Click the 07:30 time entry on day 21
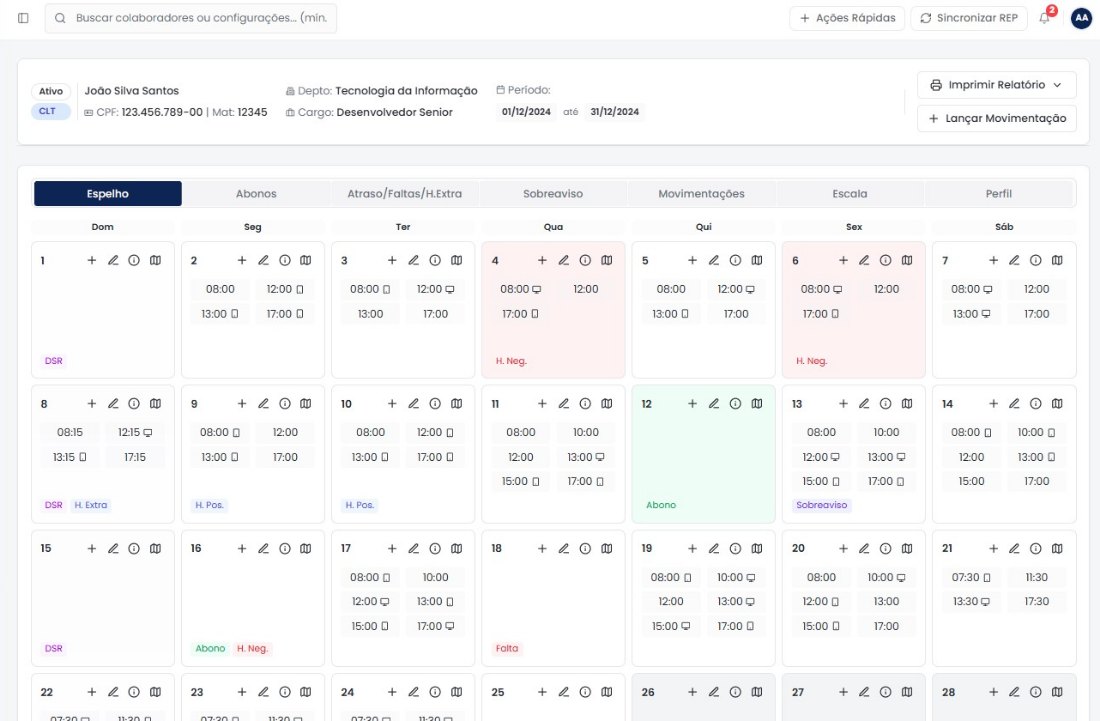Image resolution: width=1100 pixels, height=721 pixels. pyautogui.click(x=971, y=577)
